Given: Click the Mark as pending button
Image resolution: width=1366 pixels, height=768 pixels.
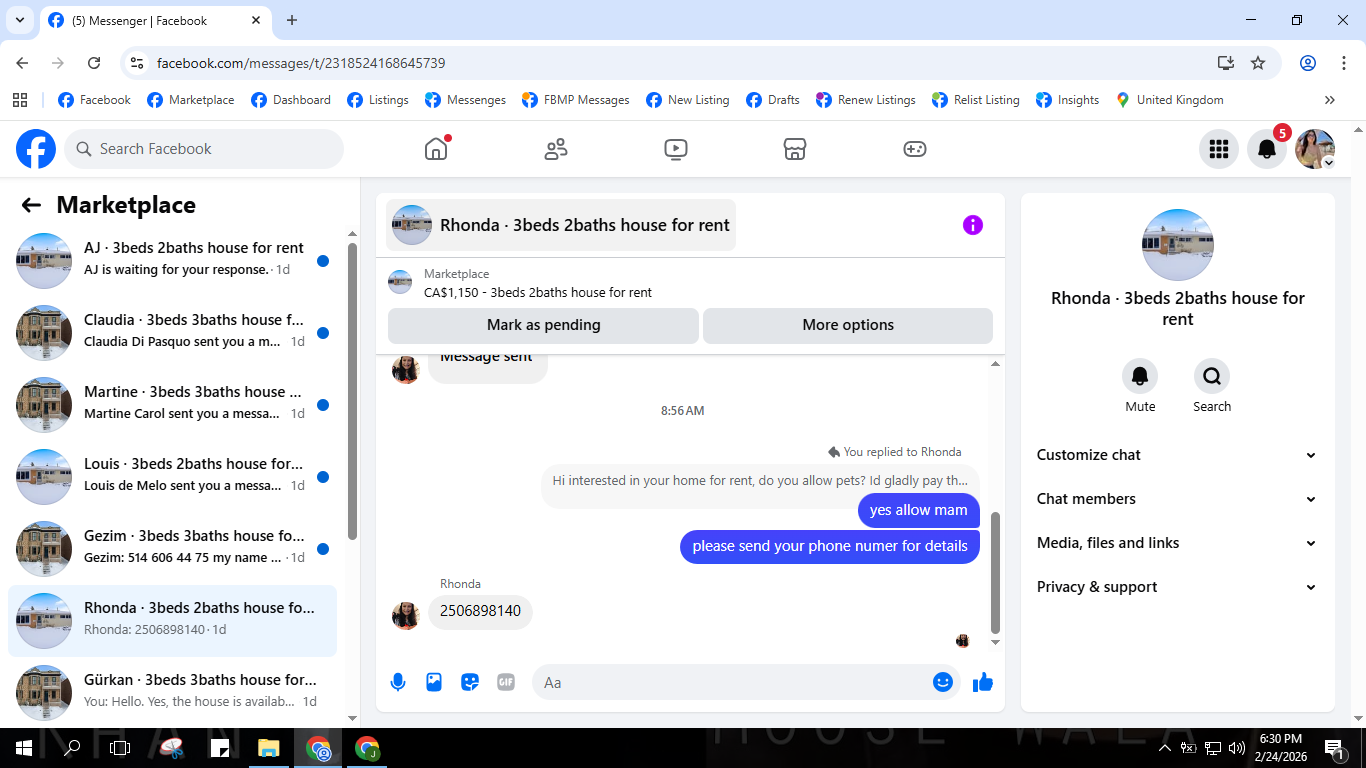Looking at the screenshot, I should 543,325.
